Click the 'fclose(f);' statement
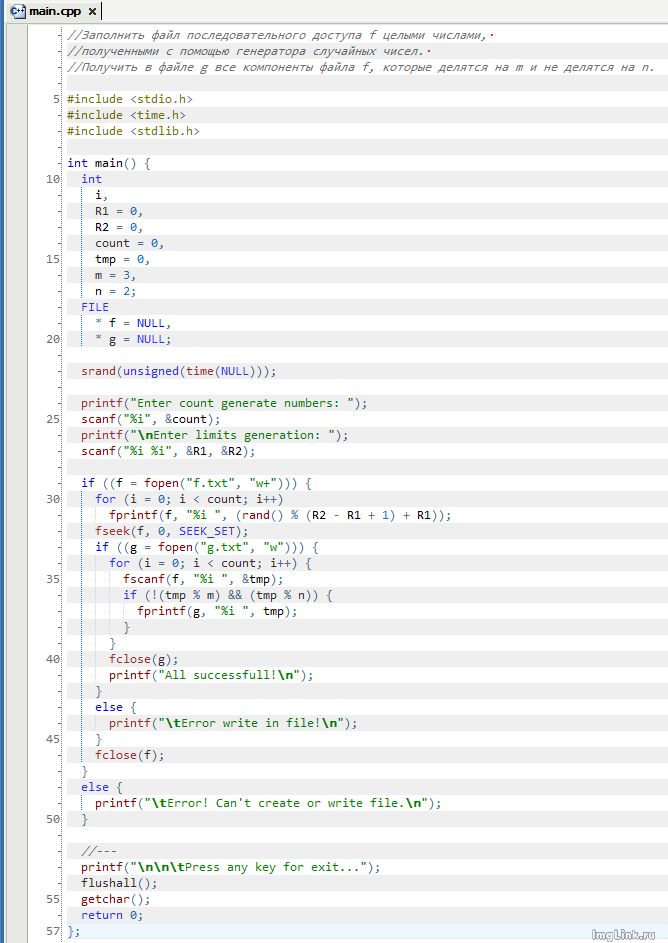The height and width of the screenshot is (943, 668). 129,755
